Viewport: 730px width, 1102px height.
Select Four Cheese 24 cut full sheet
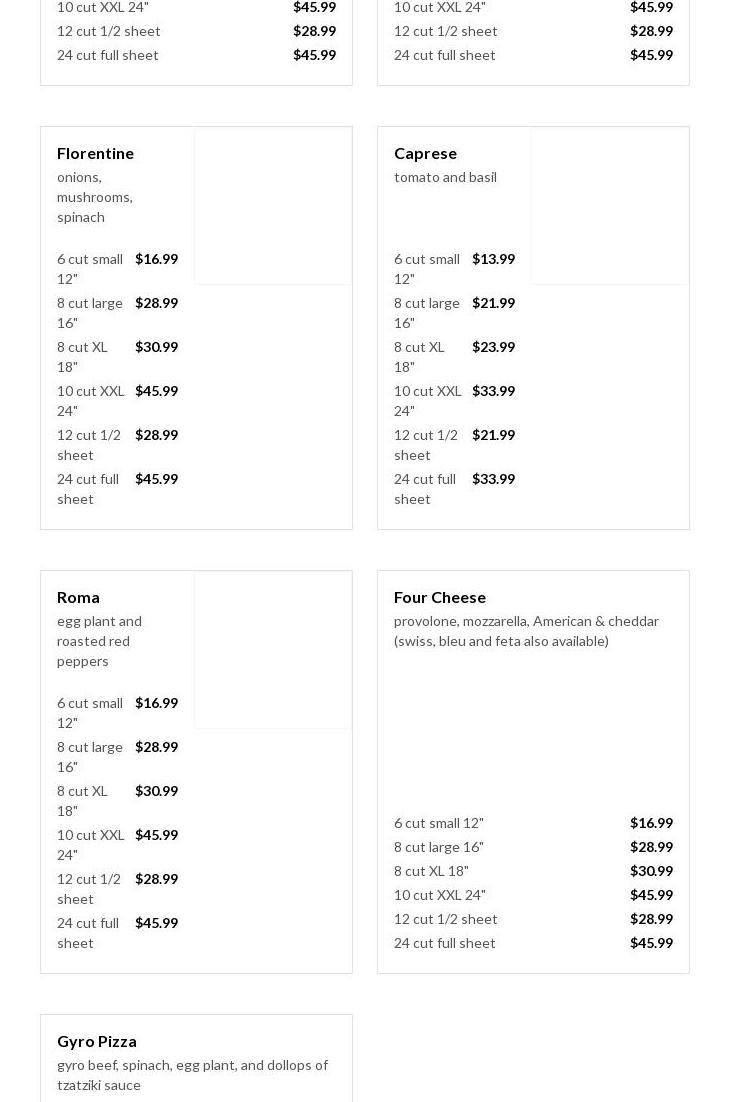533,943
